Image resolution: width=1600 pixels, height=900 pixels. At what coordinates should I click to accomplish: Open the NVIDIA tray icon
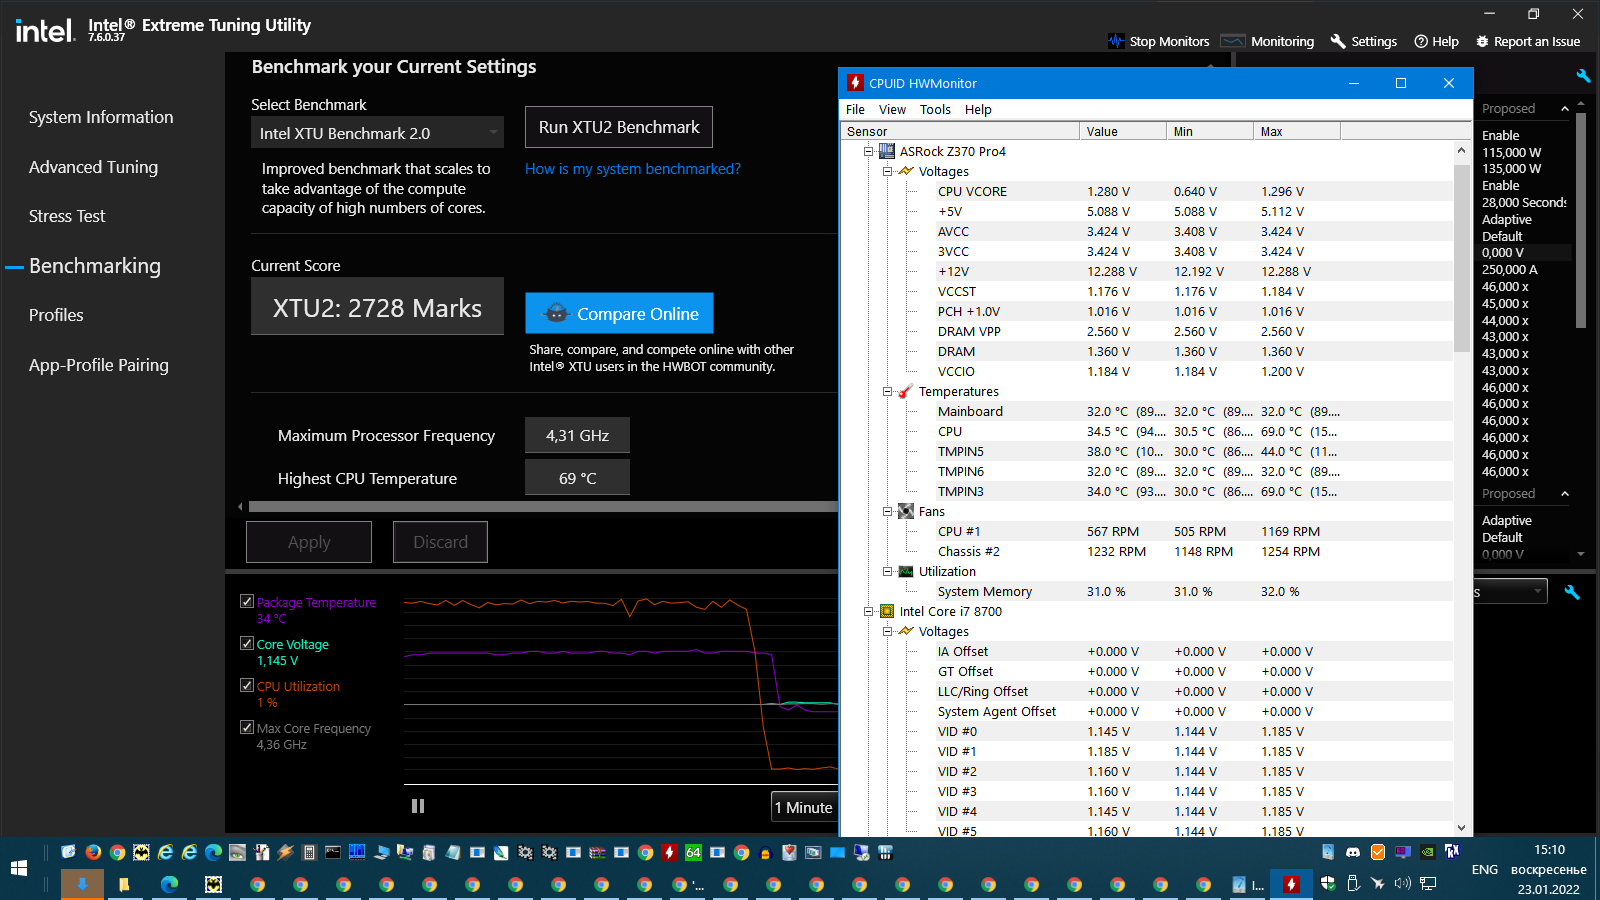point(1428,852)
